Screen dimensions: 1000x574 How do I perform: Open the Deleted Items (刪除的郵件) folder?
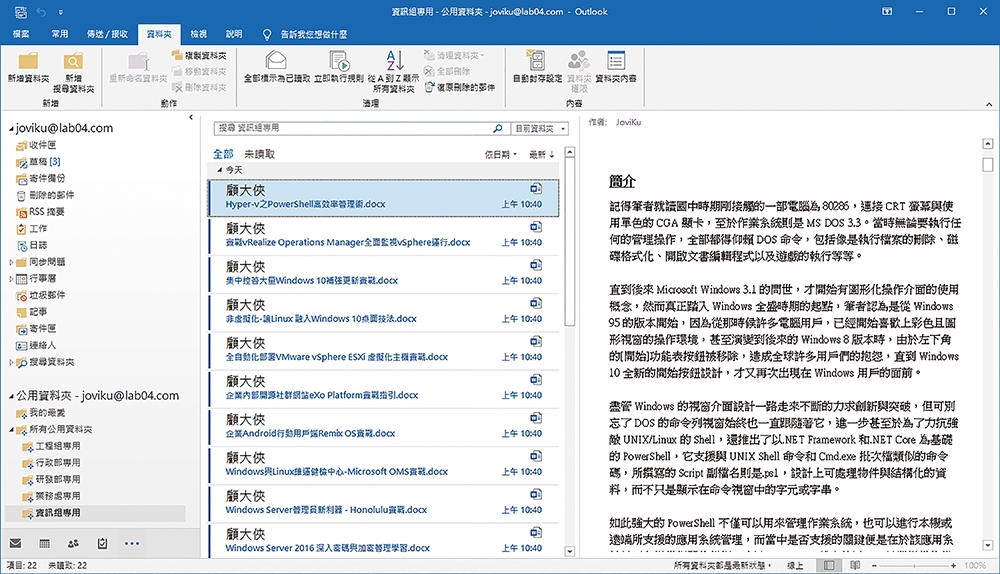click(x=45, y=195)
